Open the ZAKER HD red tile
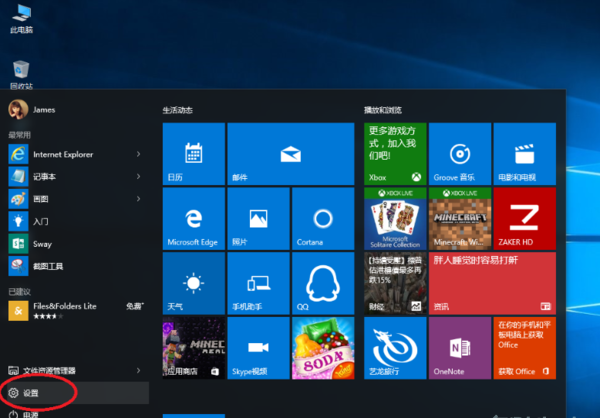The height and width of the screenshot is (418, 600). [x=524, y=219]
